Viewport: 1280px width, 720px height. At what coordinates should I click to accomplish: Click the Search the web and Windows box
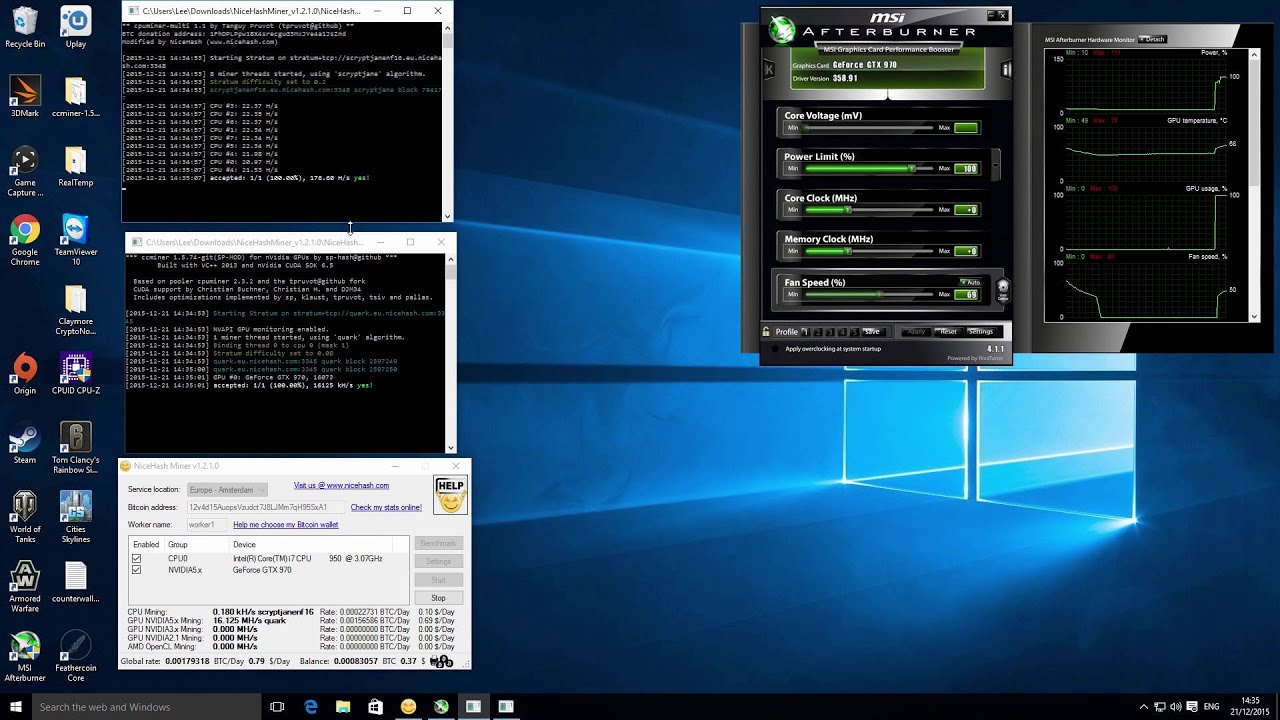coord(144,707)
